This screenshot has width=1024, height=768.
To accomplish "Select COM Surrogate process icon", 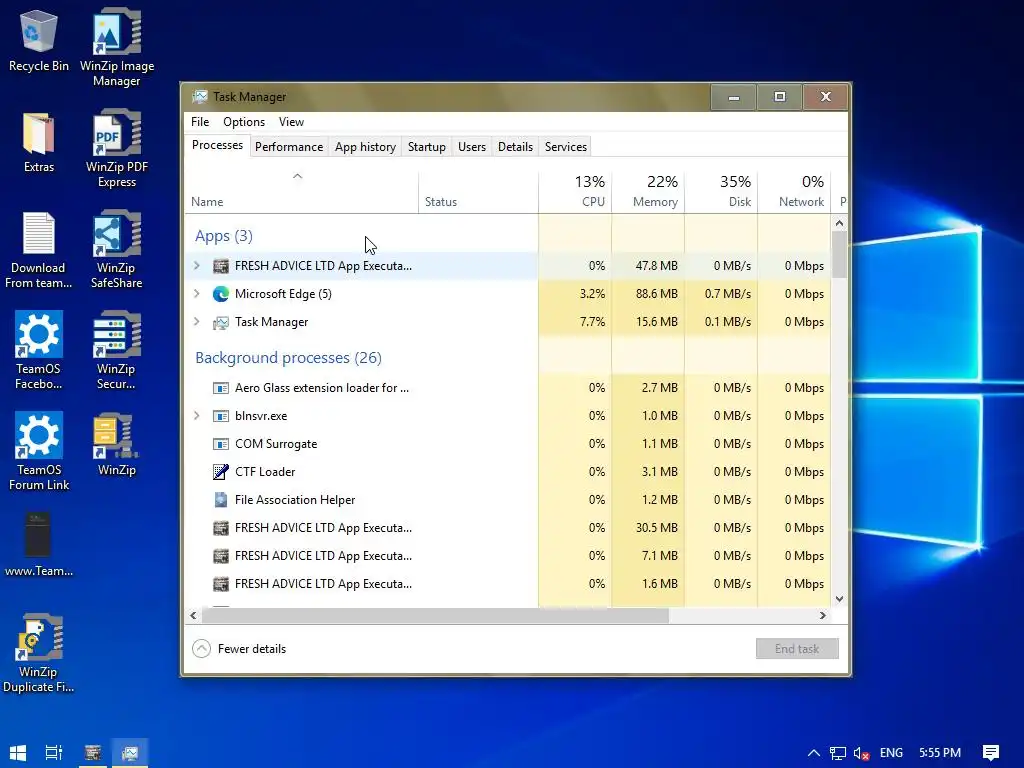I will point(221,444).
